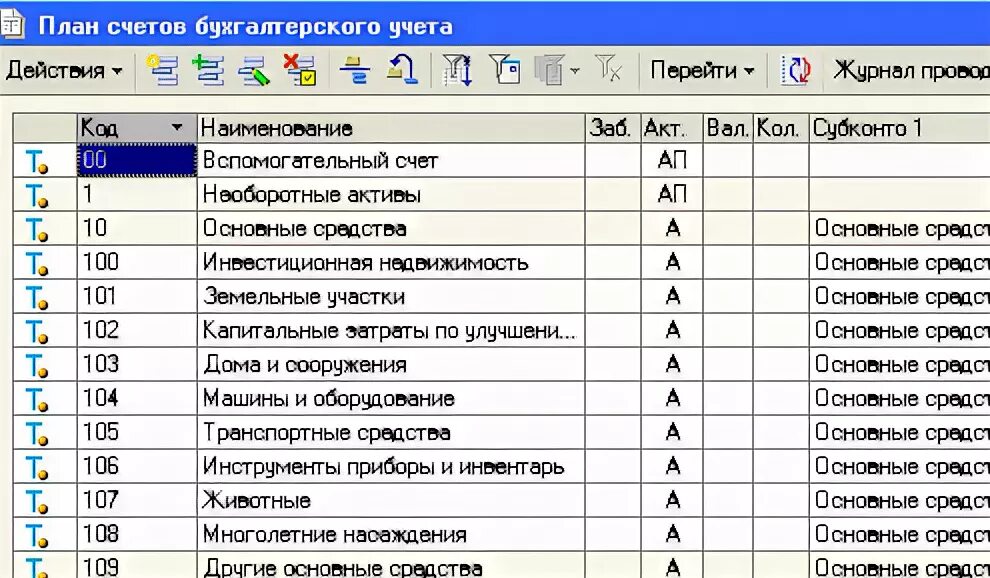The width and height of the screenshot is (990, 578).
Task: Click the Заб. column header
Action: (612, 128)
